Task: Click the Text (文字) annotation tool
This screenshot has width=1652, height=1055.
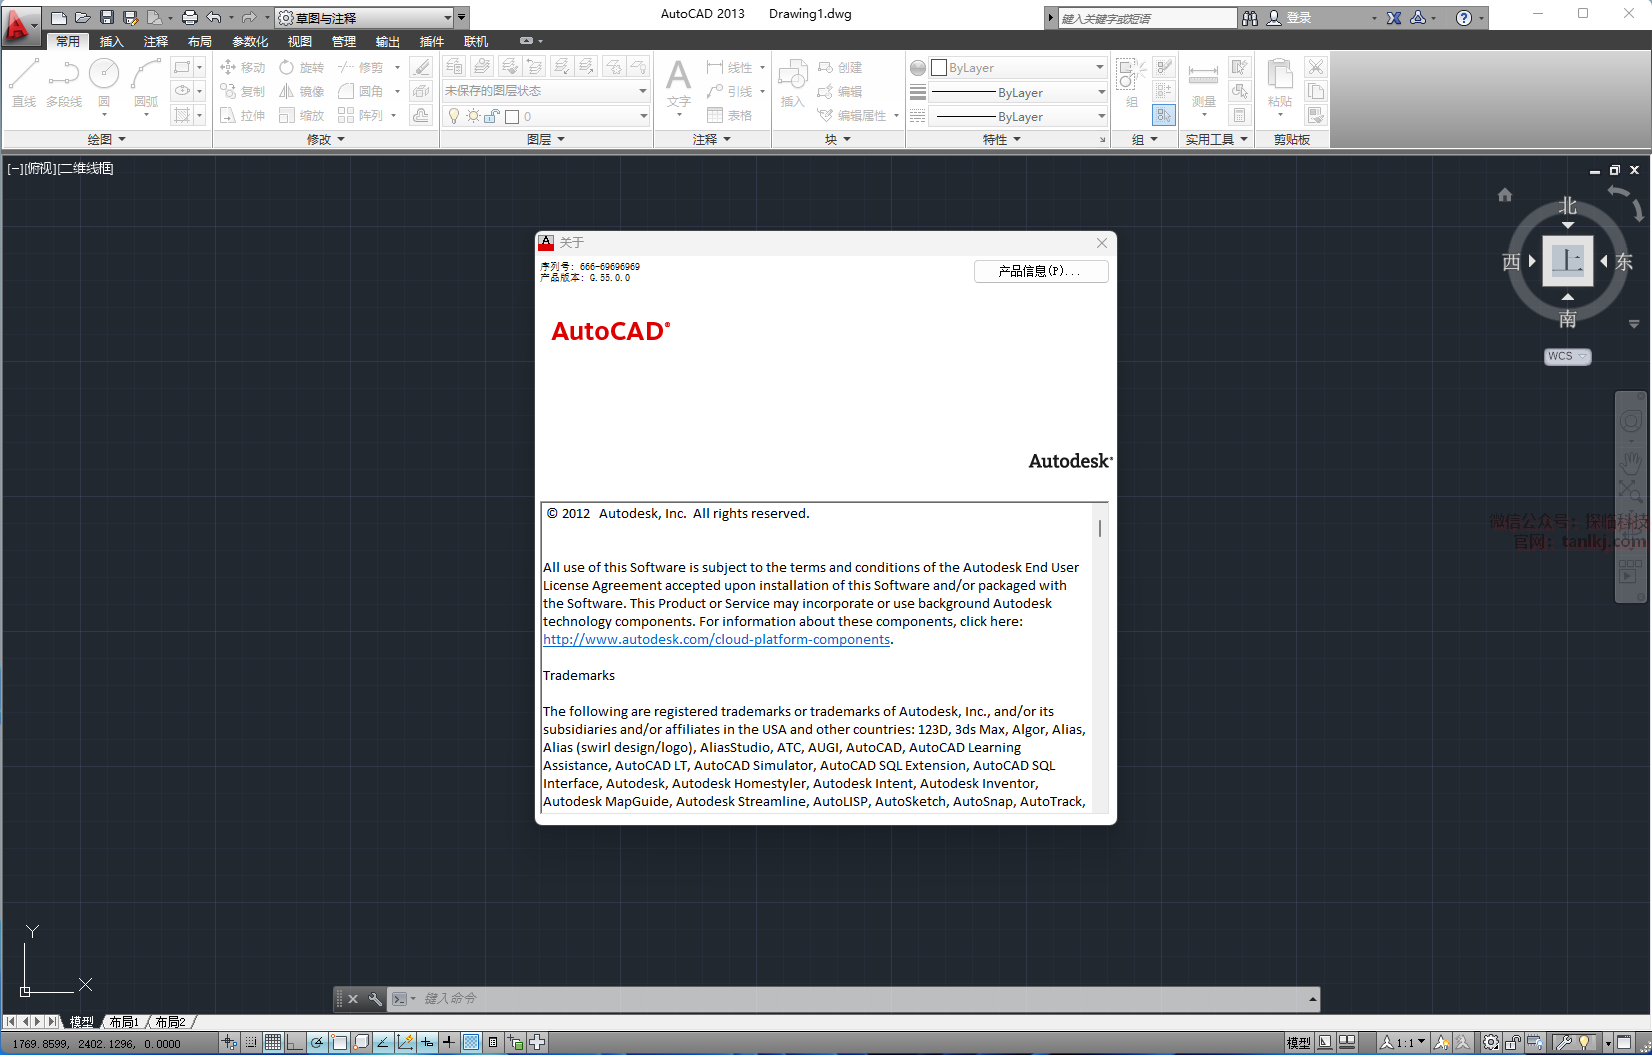Action: point(678,83)
